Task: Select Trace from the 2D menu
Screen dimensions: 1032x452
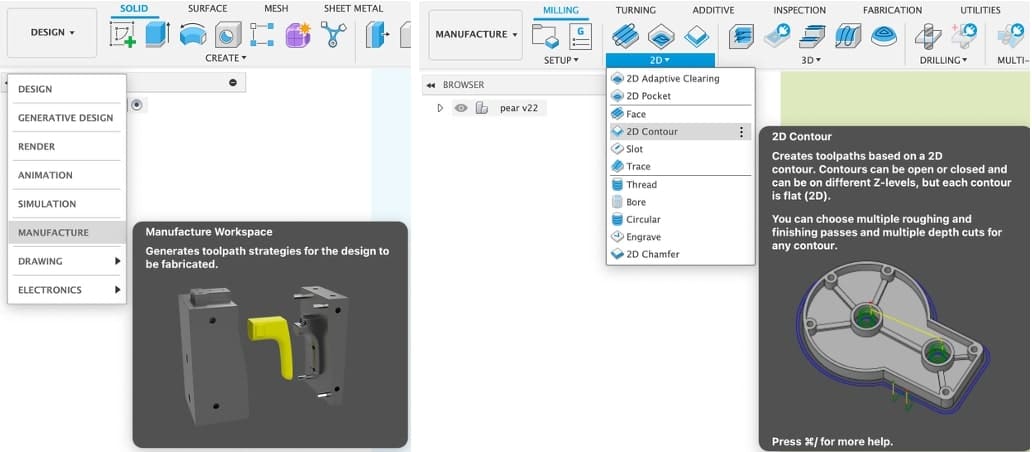Action: point(681,166)
